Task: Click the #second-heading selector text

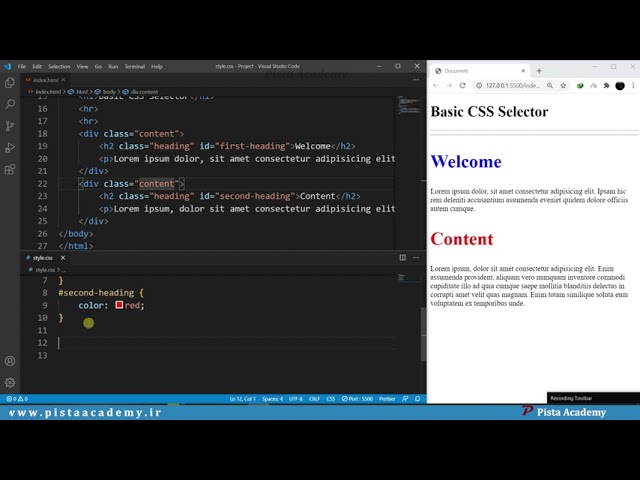Action: pos(96,293)
